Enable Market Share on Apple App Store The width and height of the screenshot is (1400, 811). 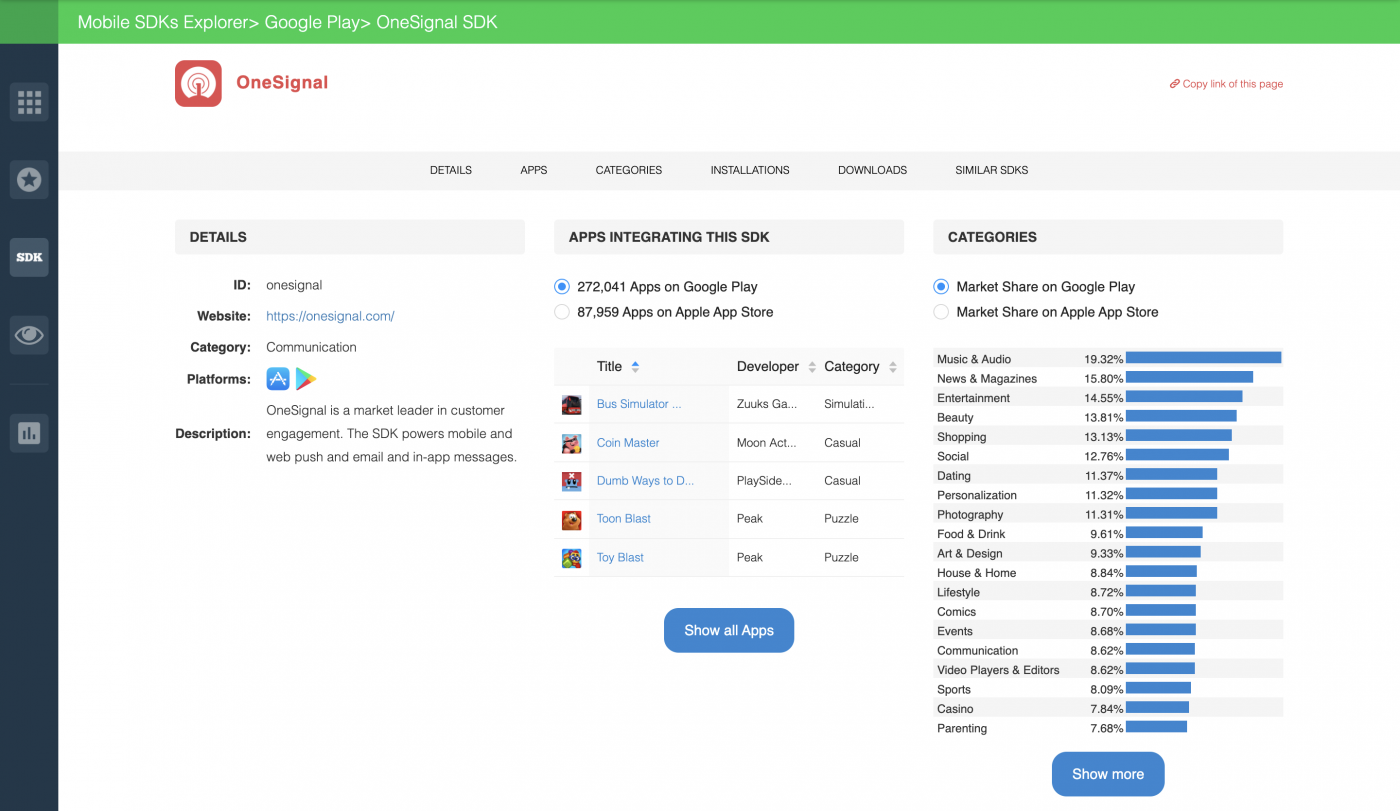[x=941, y=311]
